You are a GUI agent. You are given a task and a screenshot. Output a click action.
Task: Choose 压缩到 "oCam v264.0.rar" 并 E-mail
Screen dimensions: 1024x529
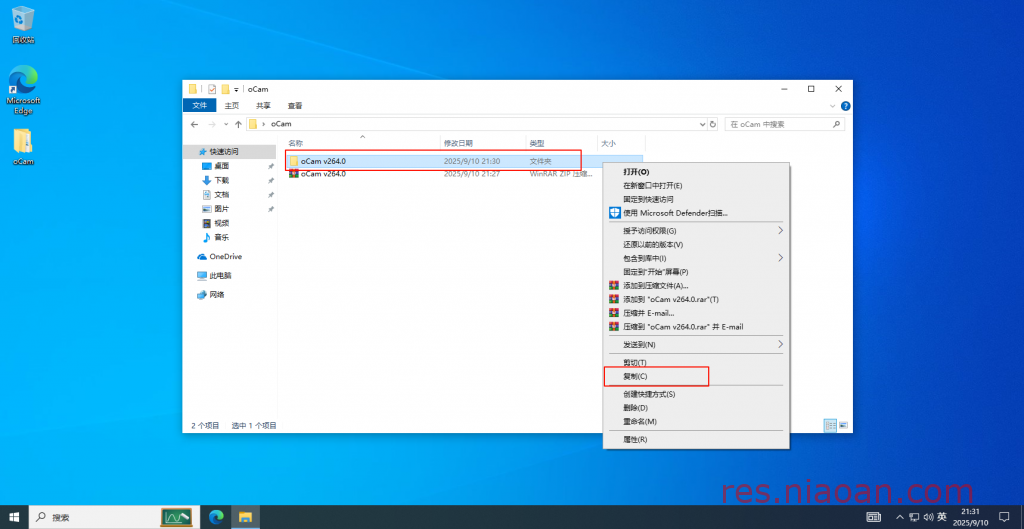coord(696,327)
